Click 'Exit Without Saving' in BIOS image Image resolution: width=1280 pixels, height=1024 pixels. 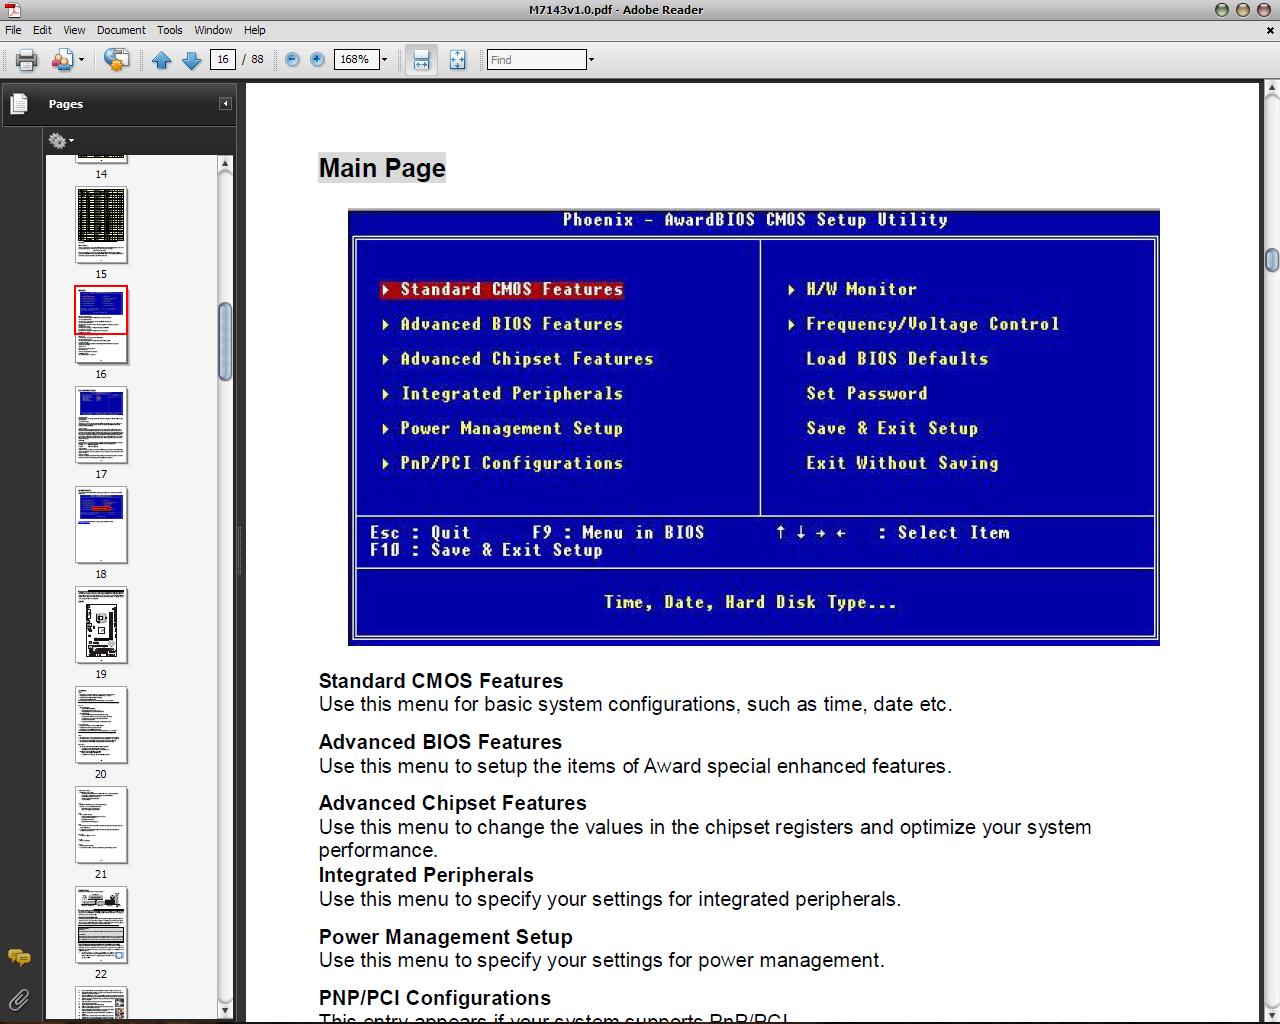[902, 463]
